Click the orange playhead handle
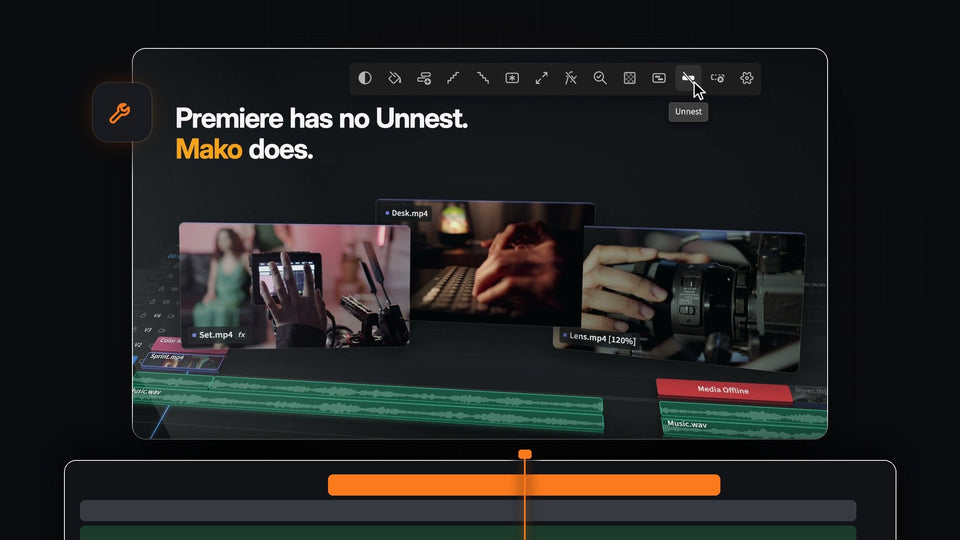The width and height of the screenshot is (960, 540). tap(525, 454)
